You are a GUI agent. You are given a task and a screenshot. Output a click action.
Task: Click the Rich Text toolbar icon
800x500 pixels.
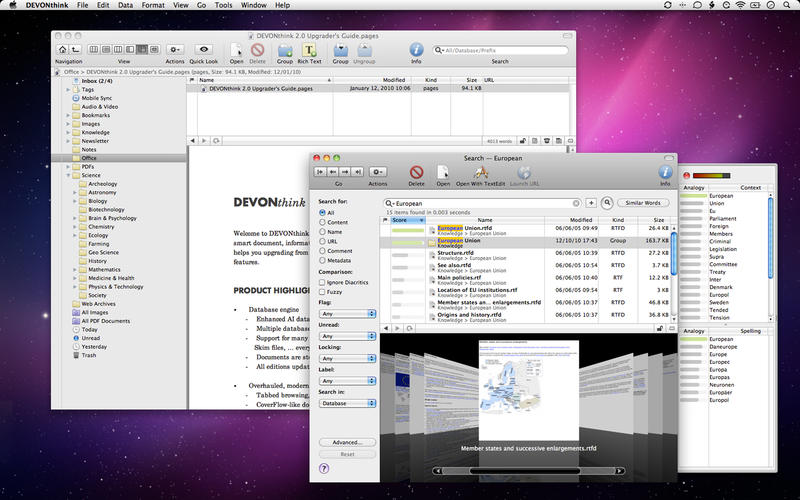(310, 48)
